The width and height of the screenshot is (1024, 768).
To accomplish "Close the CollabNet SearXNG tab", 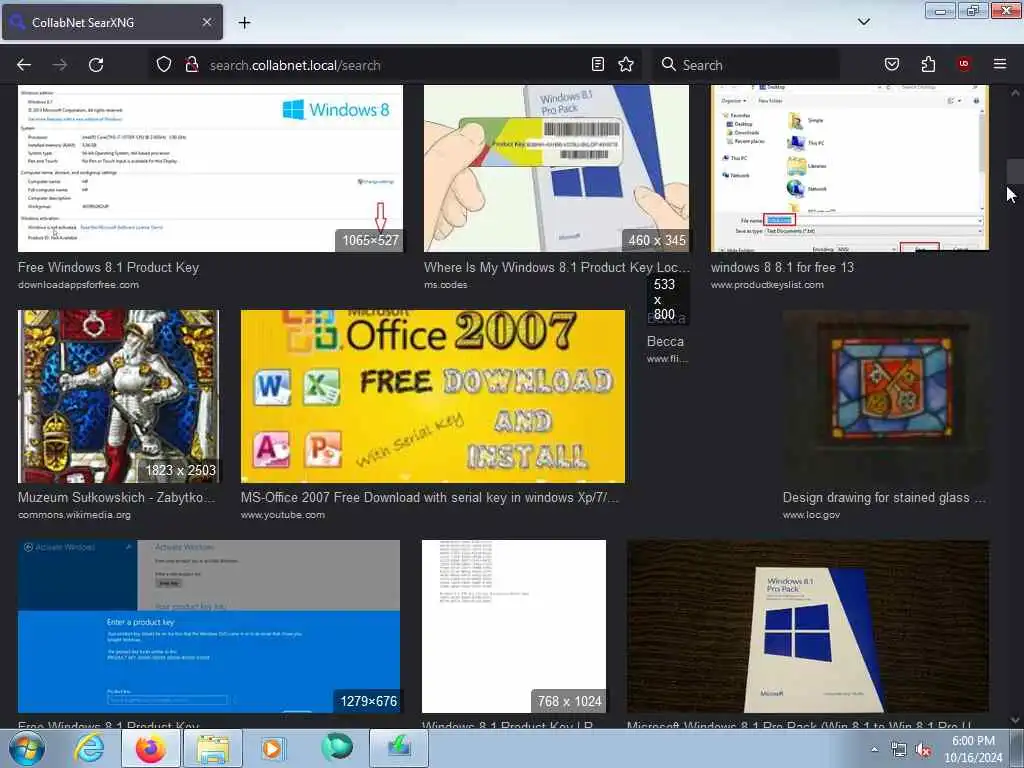I will pyautogui.click(x=206, y=22).
